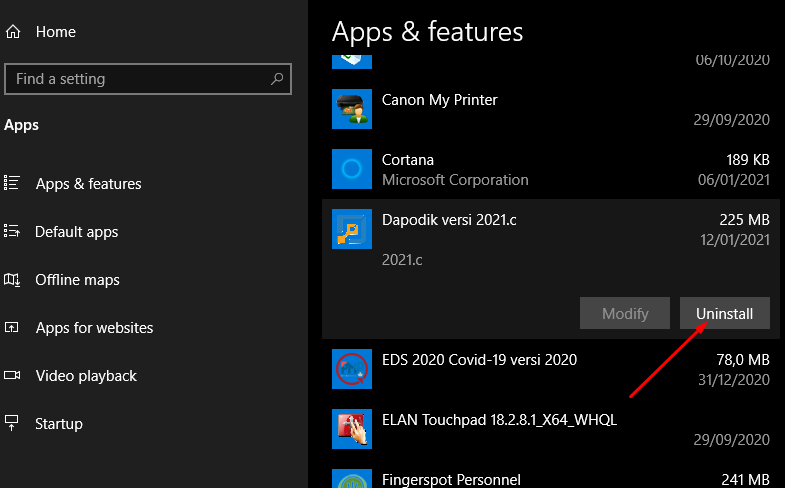Click the 78,0 MB size value
This screenshot has width=785, height=488.
tap(743, 360)
